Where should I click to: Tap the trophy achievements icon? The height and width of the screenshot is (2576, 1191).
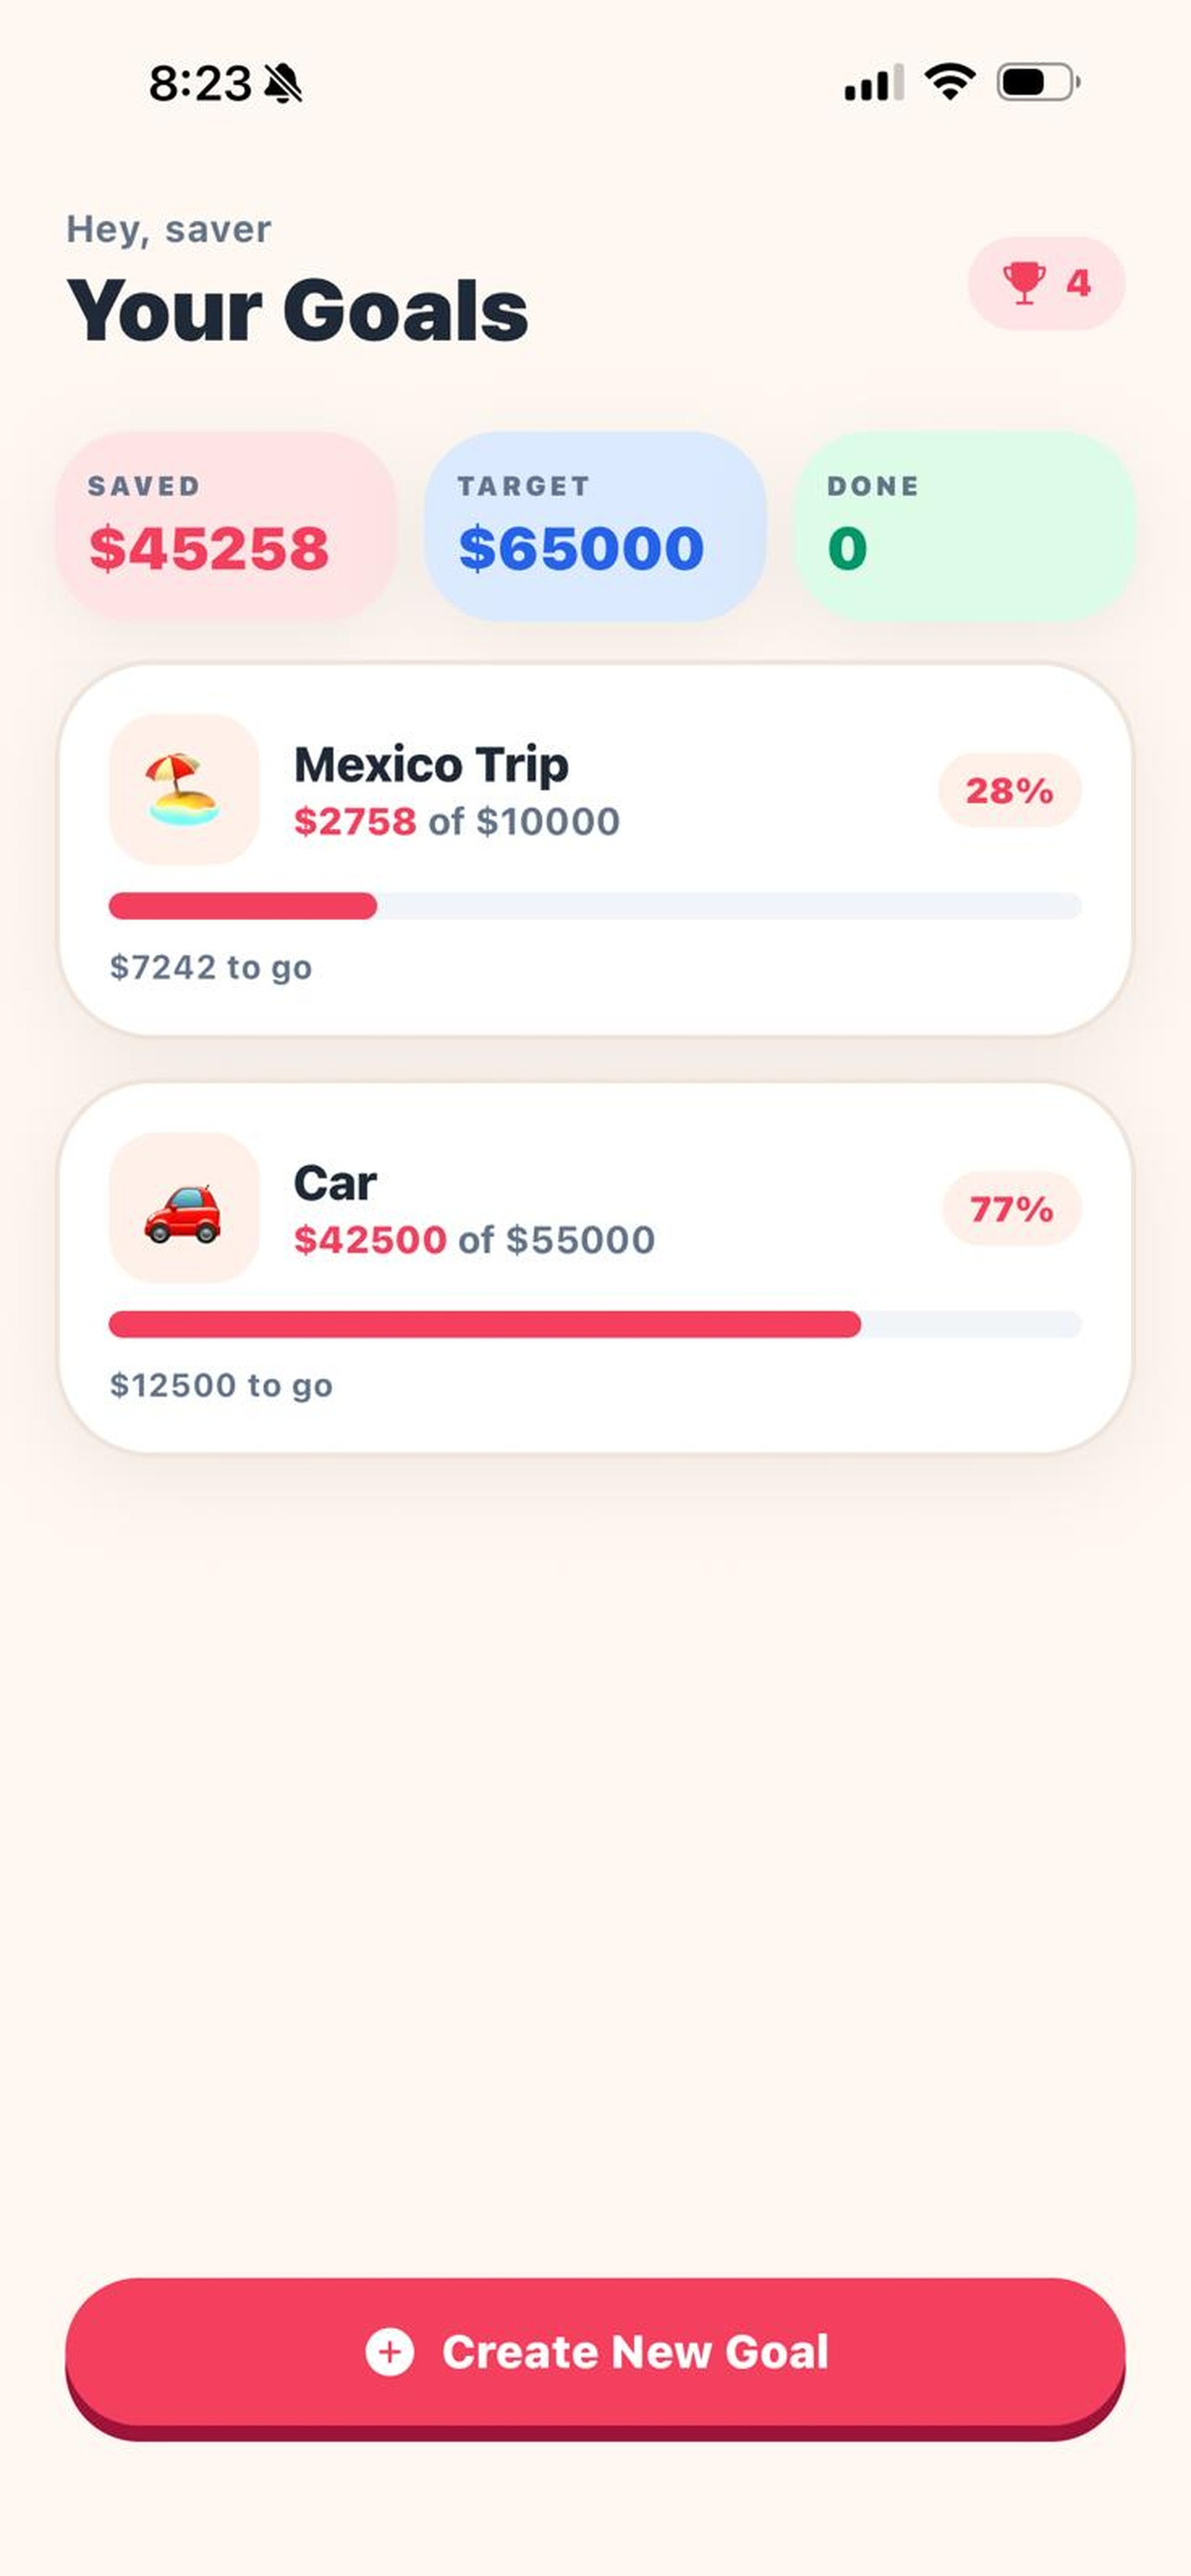[x=1024, y=283]
